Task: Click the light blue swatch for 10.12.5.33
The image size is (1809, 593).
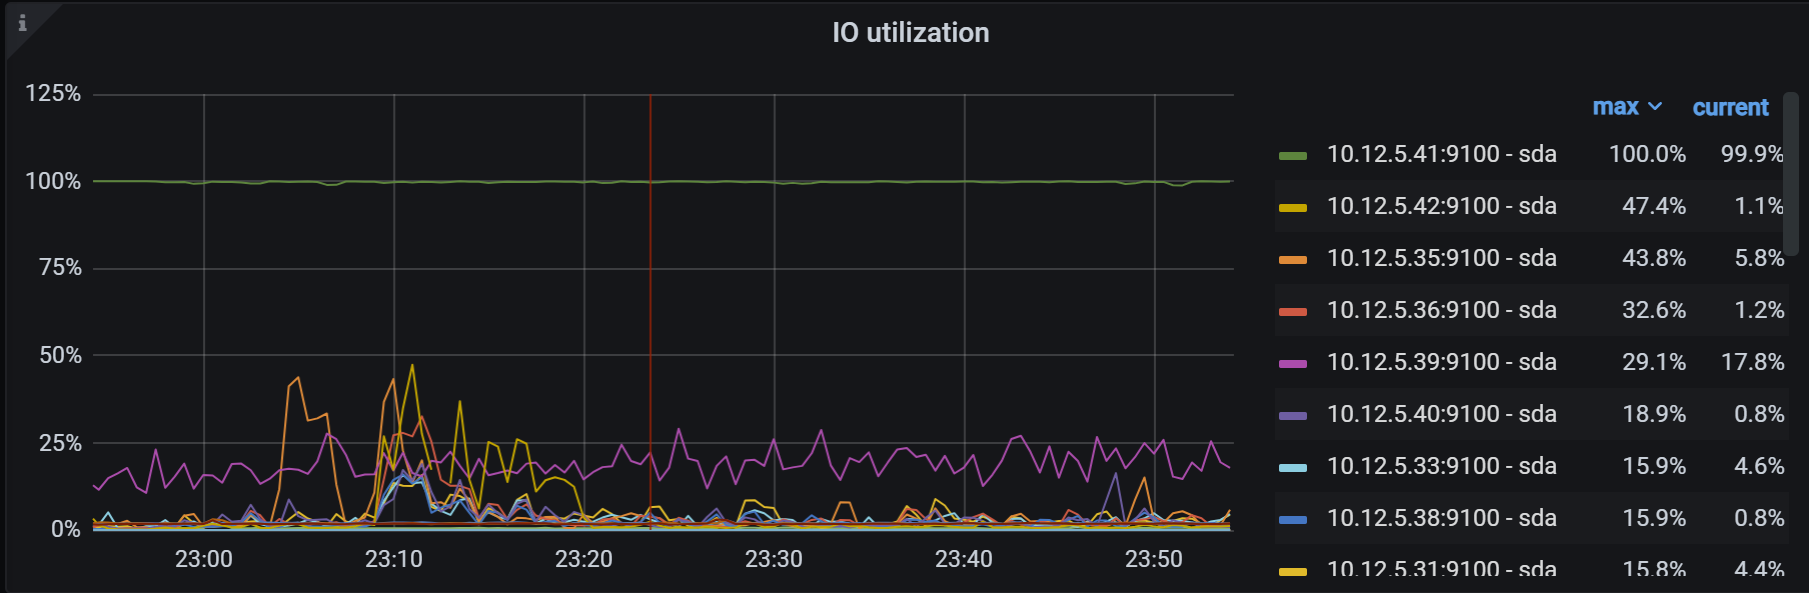Action: pos(1293,468)
